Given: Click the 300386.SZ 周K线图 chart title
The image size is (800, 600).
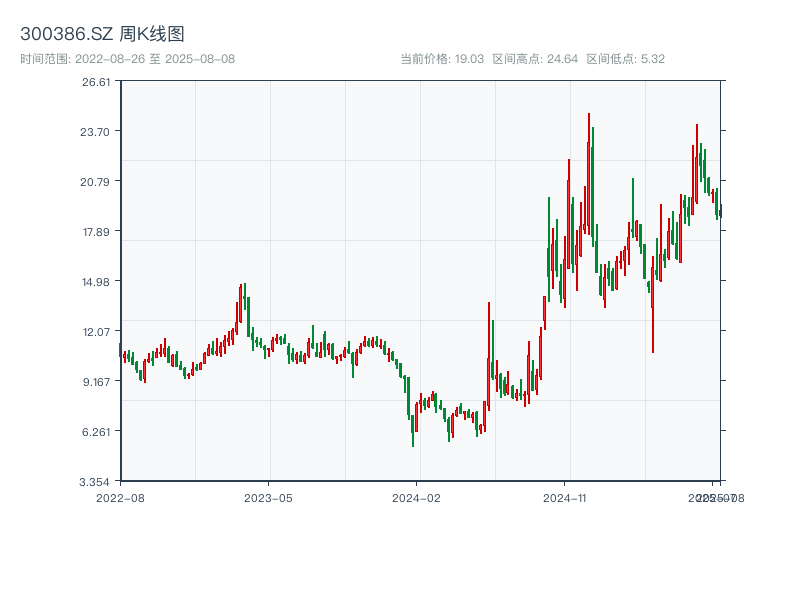Looking at the screenshot, I should pos(102,35).
